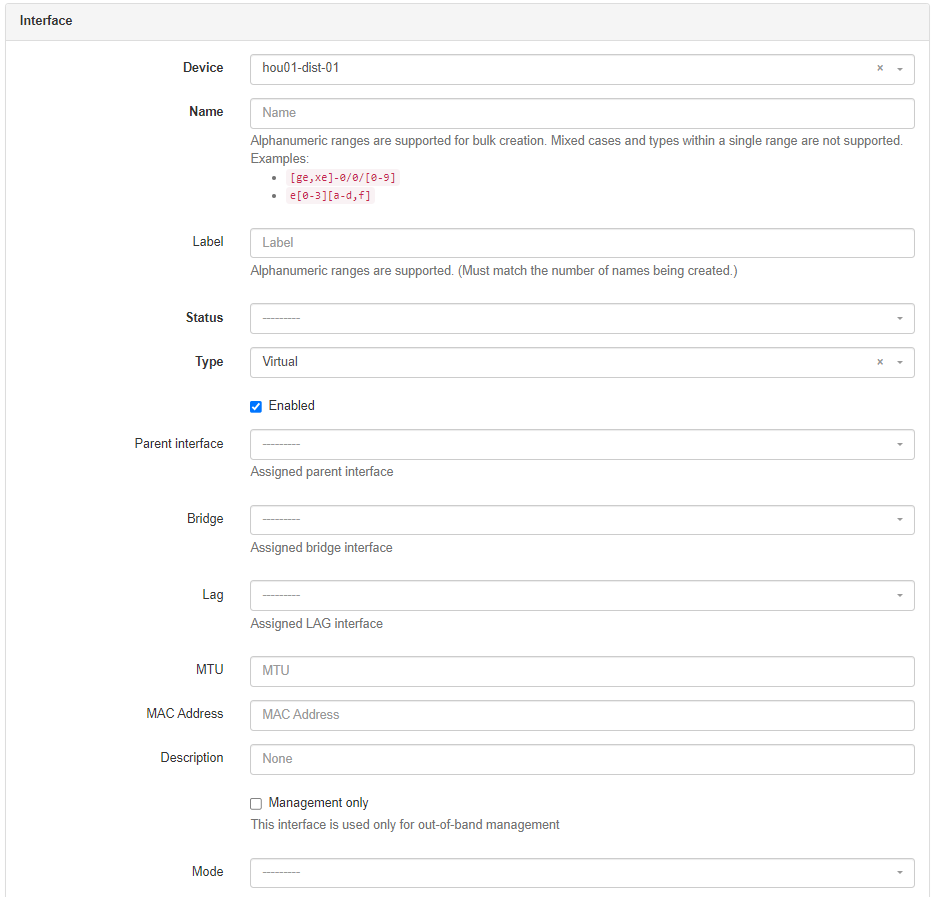Toggle the Enabled checkbox

click(256, 407)
